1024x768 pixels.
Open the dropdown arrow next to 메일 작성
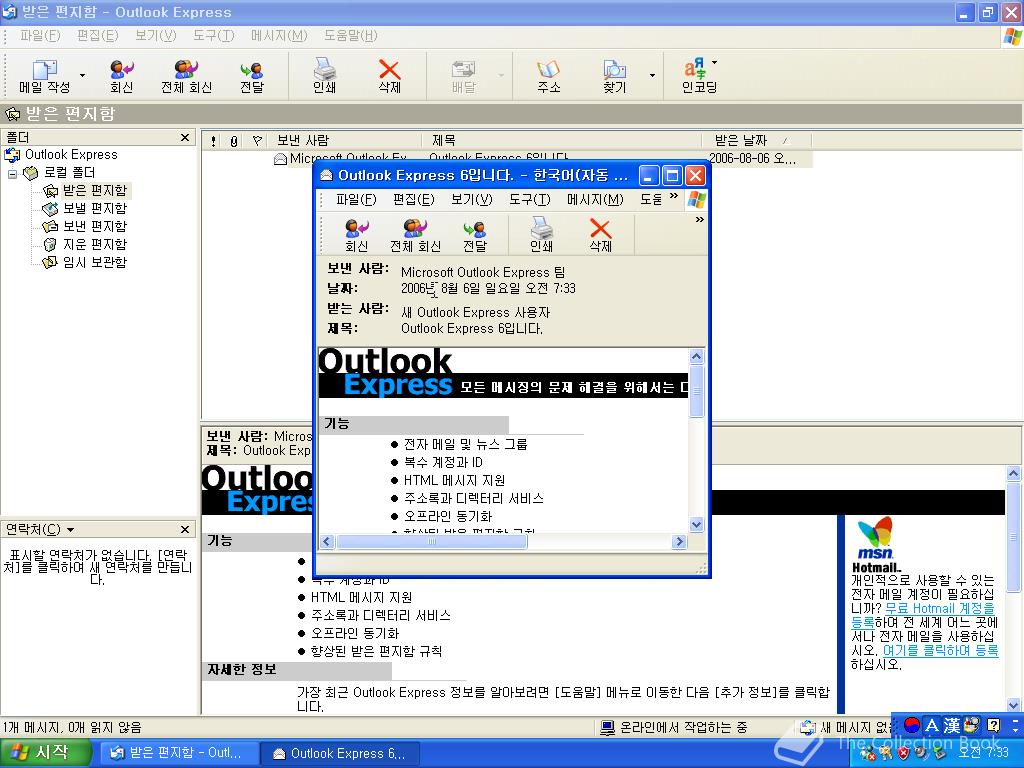(82, 76)
